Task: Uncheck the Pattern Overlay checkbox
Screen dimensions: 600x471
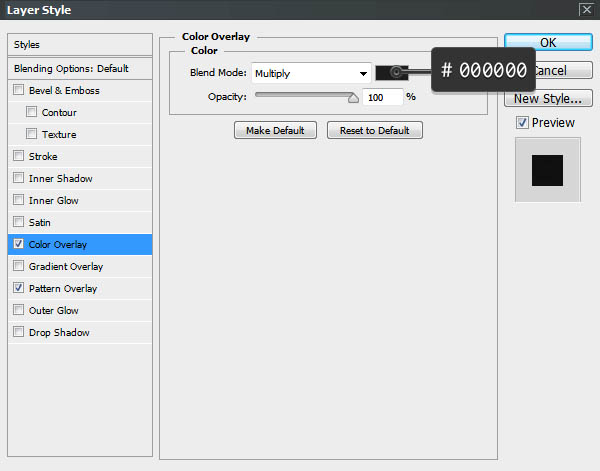Action: 19,289
